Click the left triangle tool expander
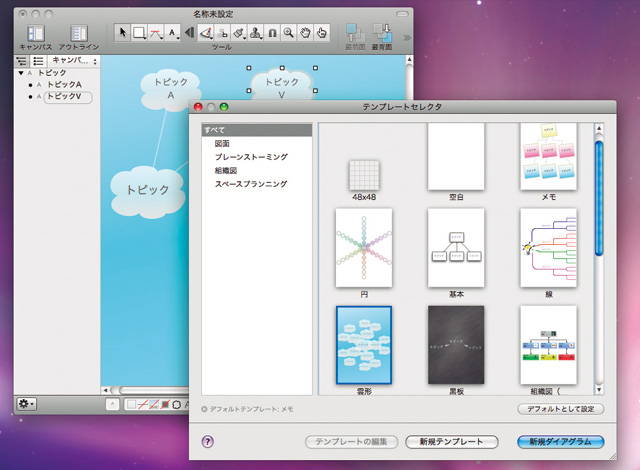The image size is (640, 470). pyautogui.click(x=189, y=32)
